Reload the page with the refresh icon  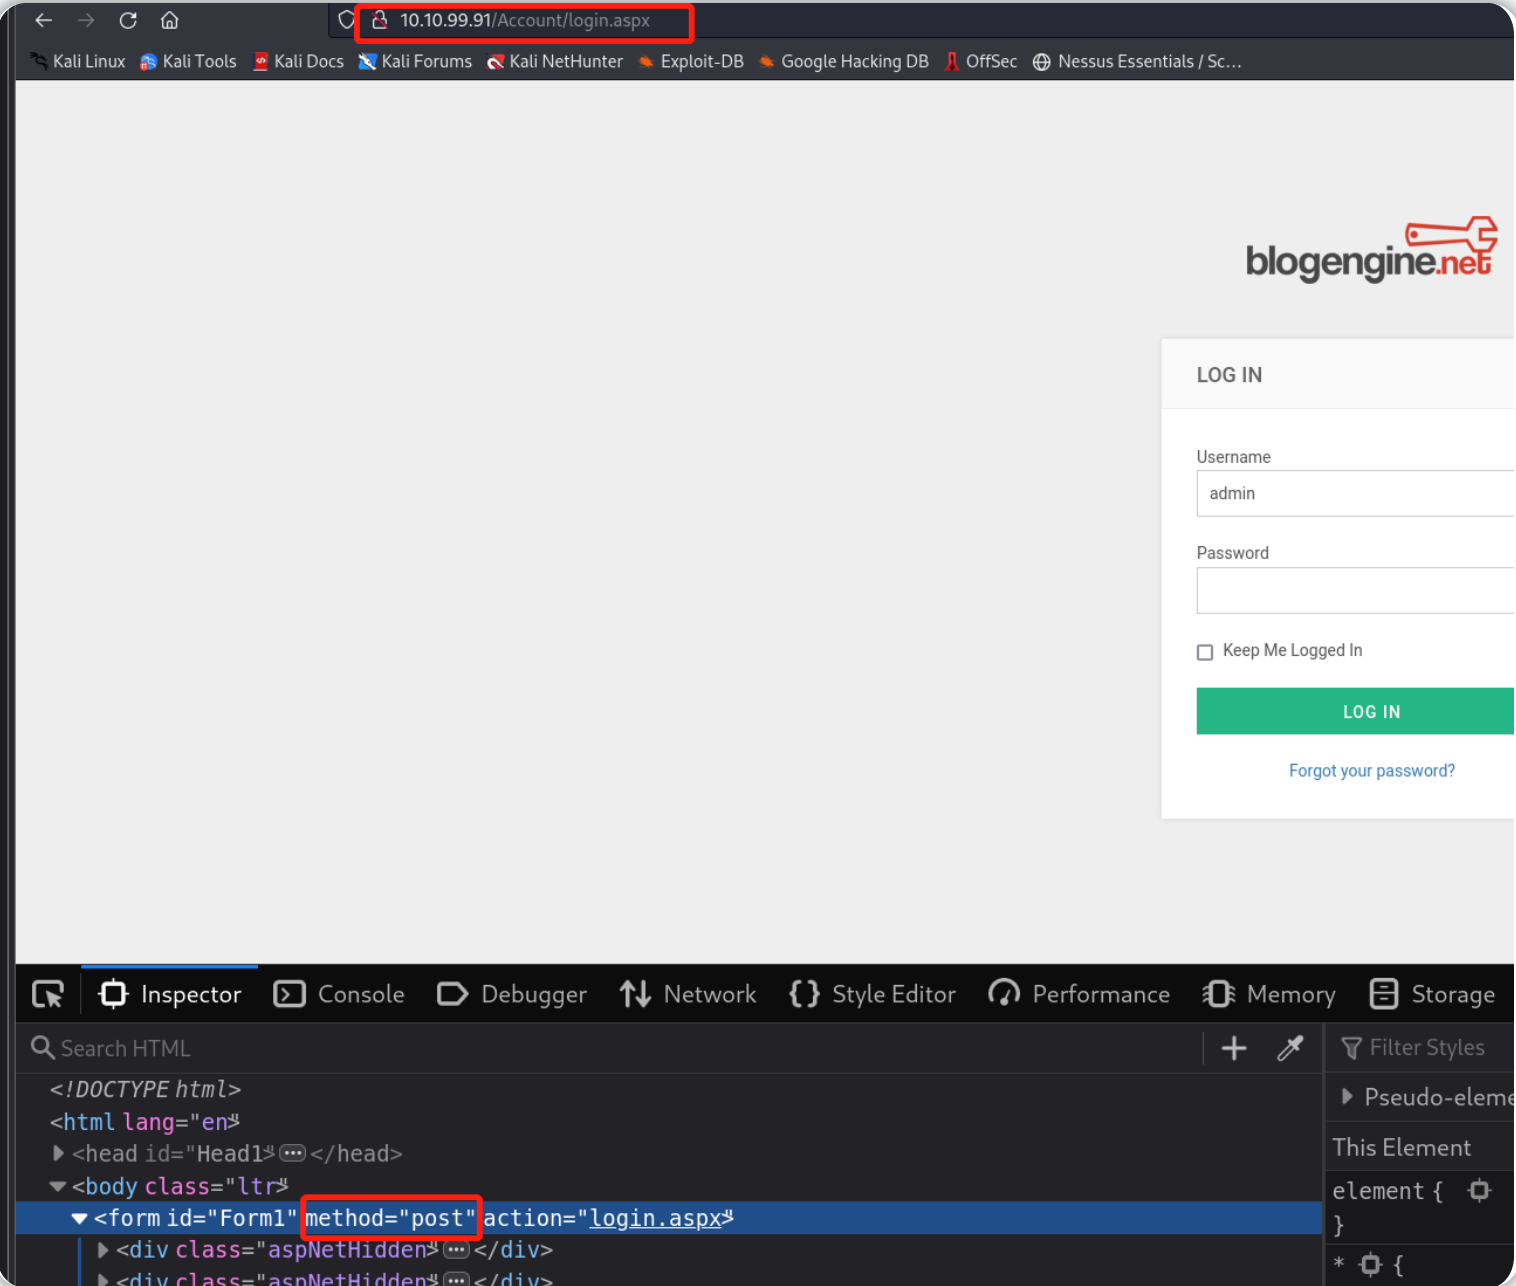[128, 21]
